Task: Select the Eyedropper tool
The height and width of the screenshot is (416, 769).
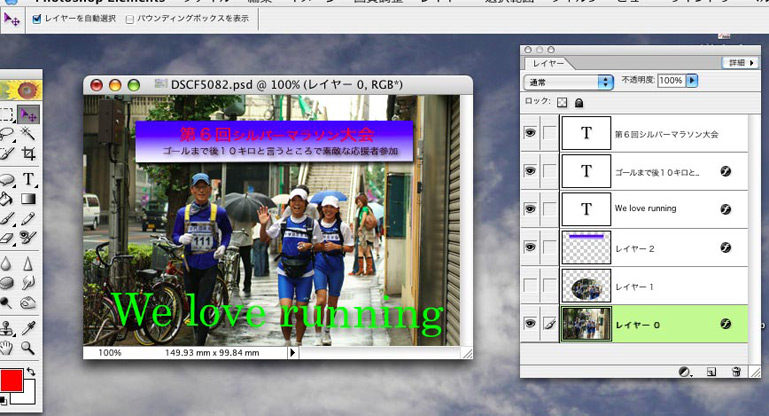Action: [x=28, y=328]
